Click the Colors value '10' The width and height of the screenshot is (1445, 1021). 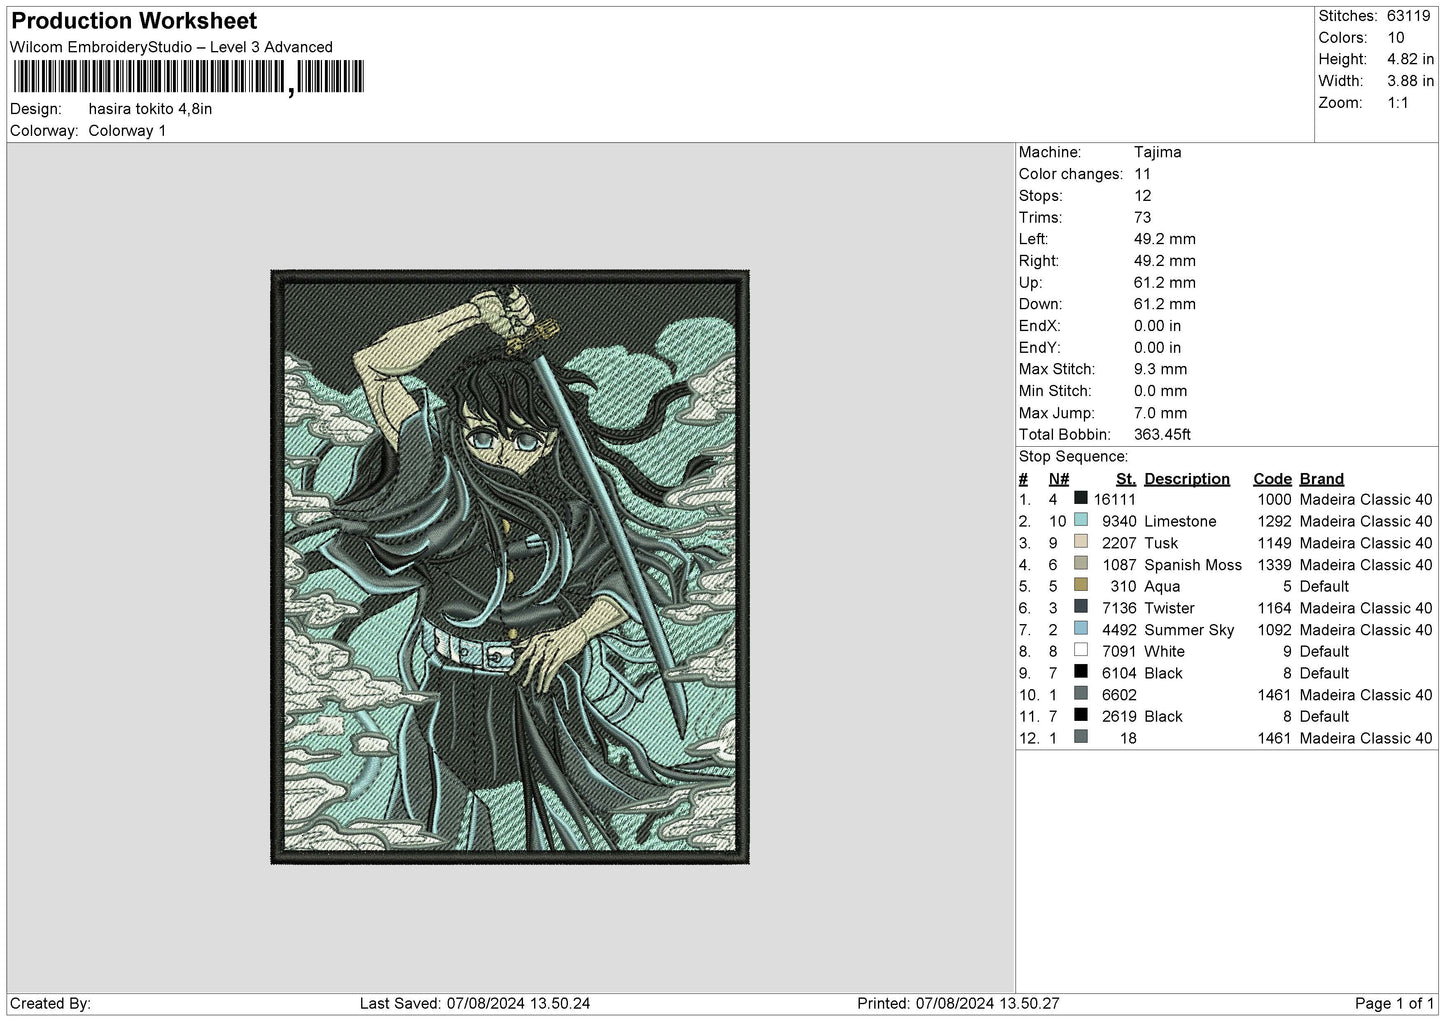coord(1396,38)
